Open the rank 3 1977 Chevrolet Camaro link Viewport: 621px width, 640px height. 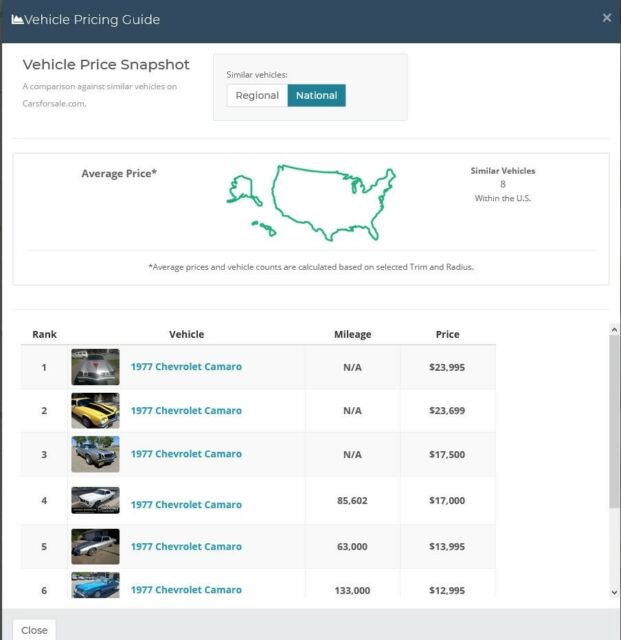coord(186,454)
